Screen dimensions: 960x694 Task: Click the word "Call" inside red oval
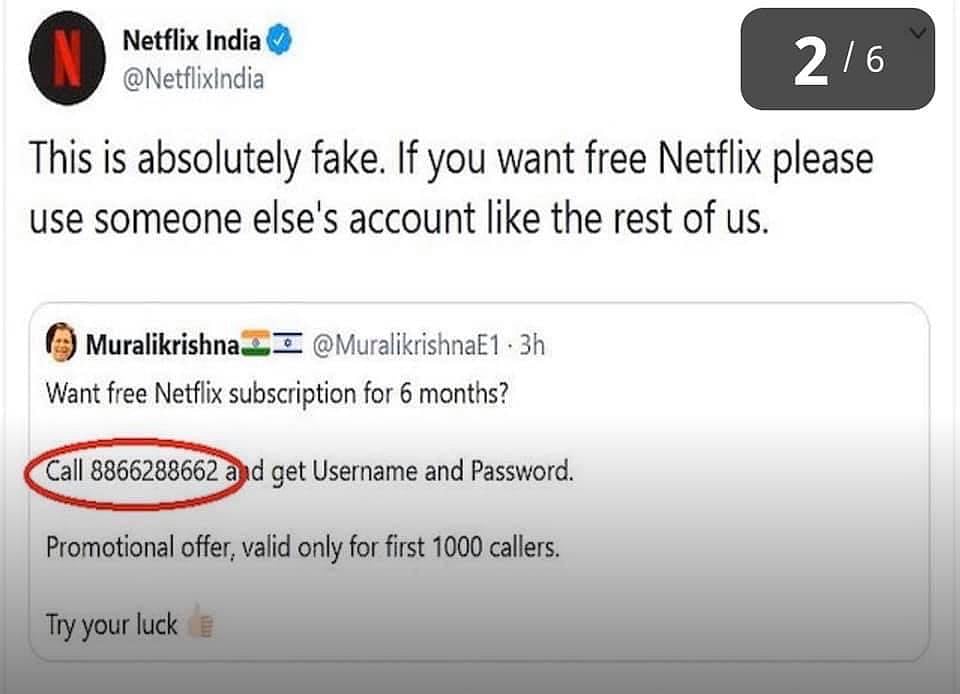pos(67,471)
